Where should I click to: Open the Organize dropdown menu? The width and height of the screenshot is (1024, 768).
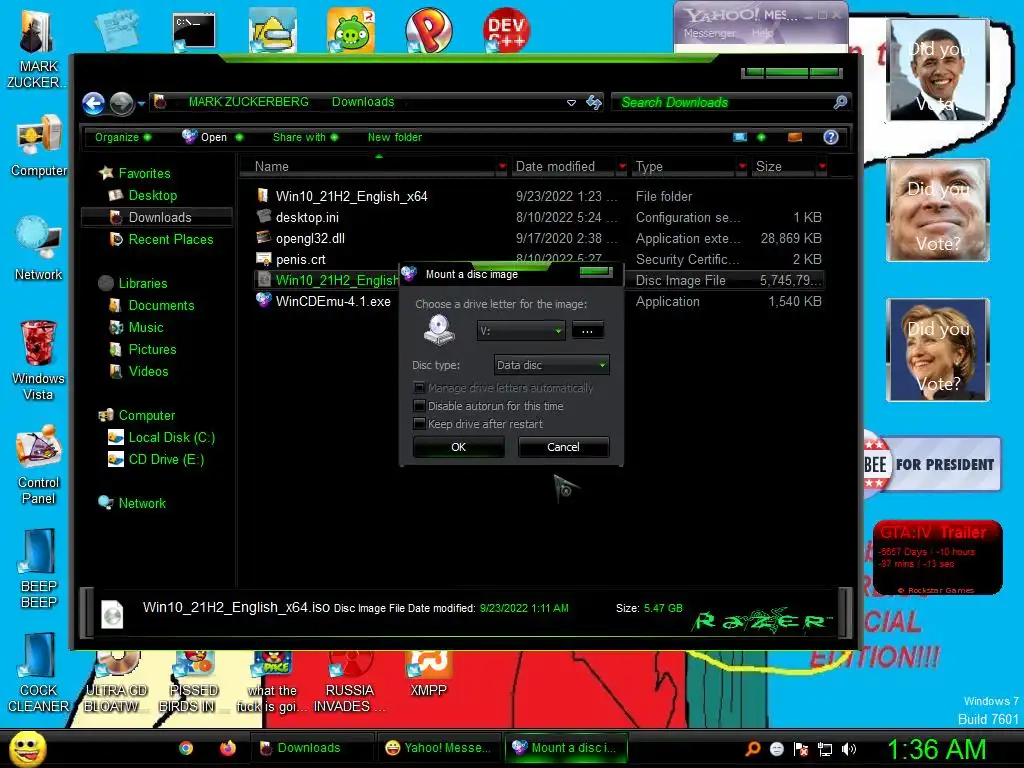tap(123, 137)
